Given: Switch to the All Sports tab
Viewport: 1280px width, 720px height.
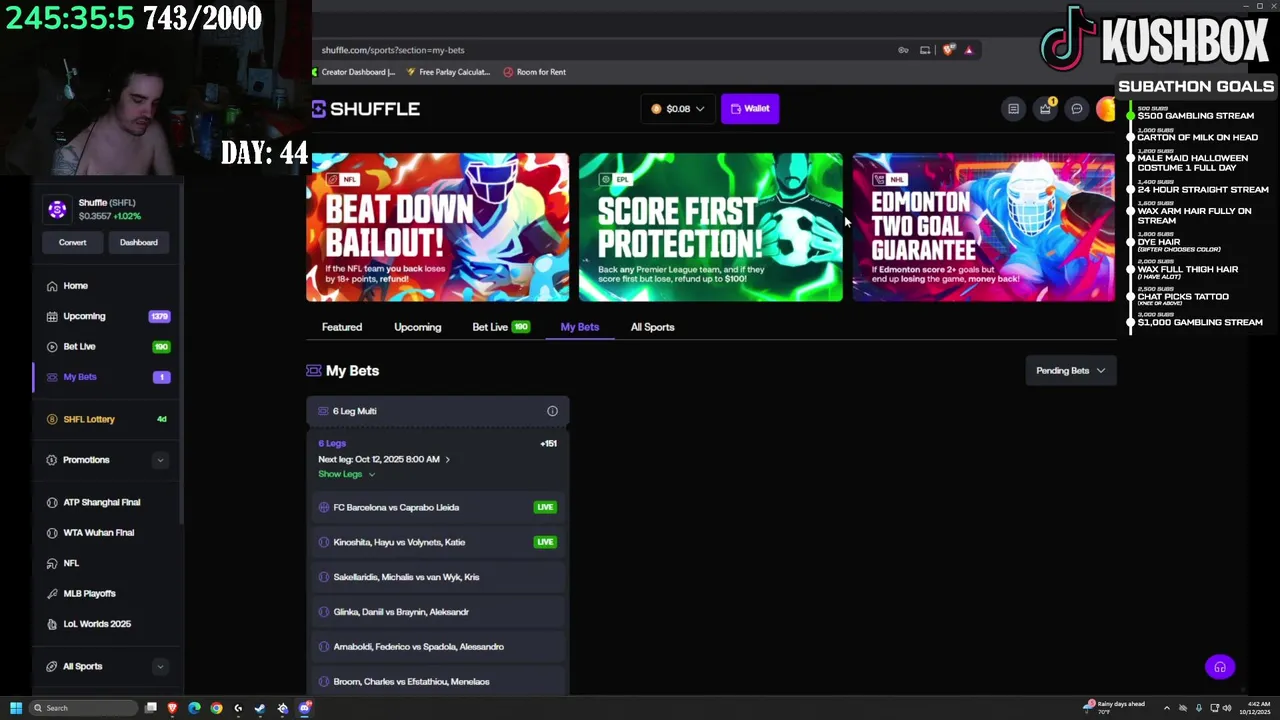Looking at the screenshot, I should point(652,327).
